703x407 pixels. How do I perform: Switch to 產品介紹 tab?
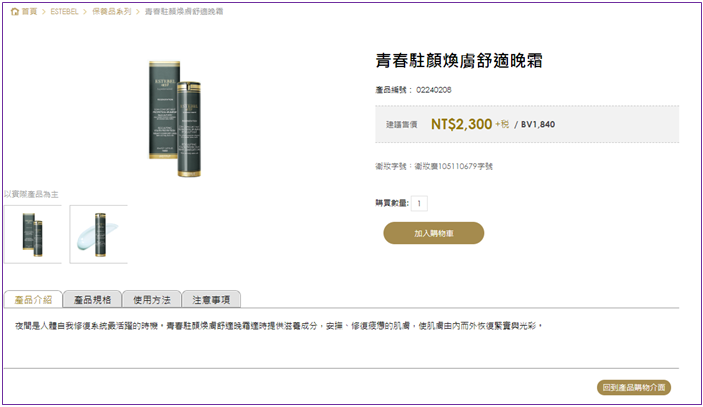click(33, 299)
